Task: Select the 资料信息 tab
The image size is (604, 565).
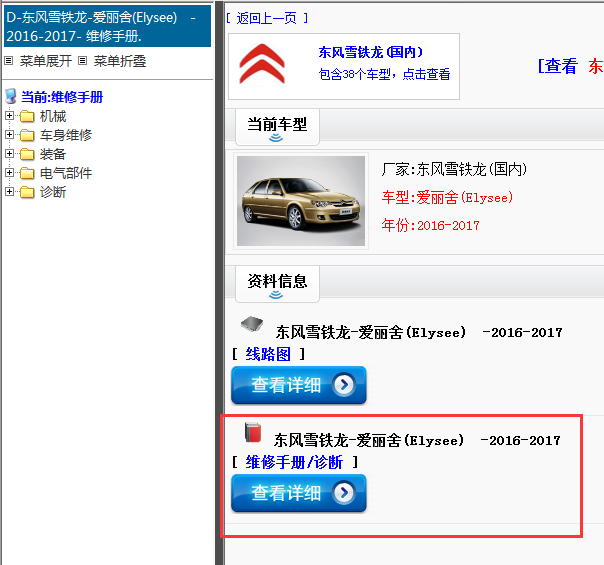Action: pyautogui.click(x=277, y=284)
